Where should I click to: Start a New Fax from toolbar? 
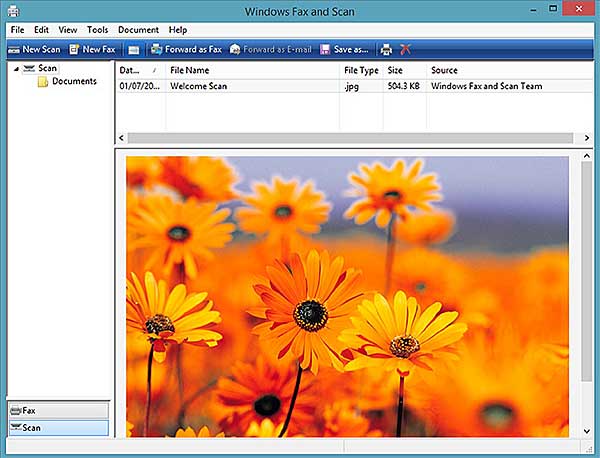[x=92, y=49]
